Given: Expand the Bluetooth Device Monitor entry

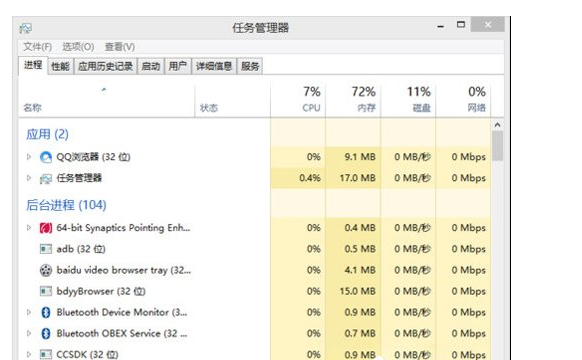Looking at the screenshot, I should [29, 312].
